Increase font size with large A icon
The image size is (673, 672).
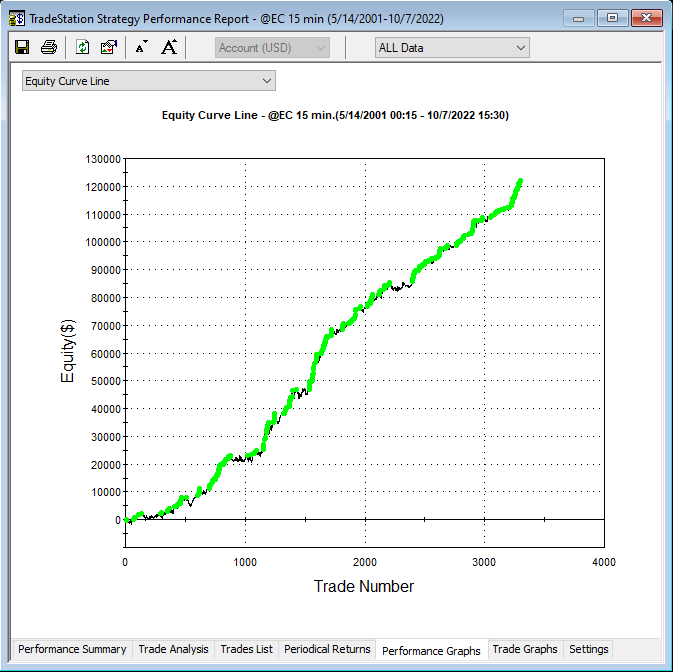coord(169,47)
